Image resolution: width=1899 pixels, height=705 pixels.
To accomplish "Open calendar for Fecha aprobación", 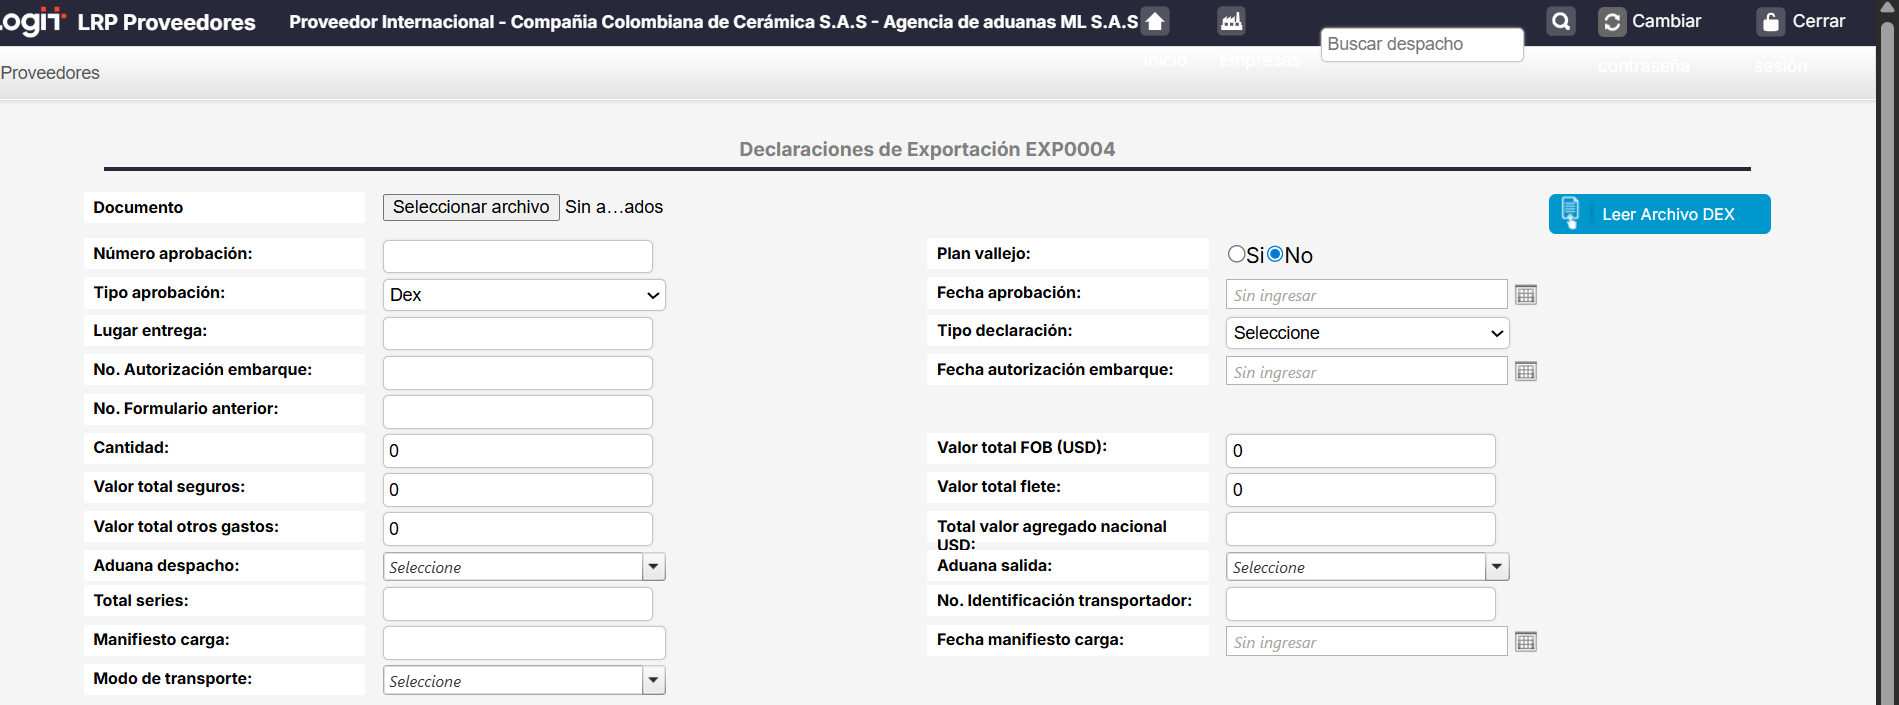I will point(1525,295).
